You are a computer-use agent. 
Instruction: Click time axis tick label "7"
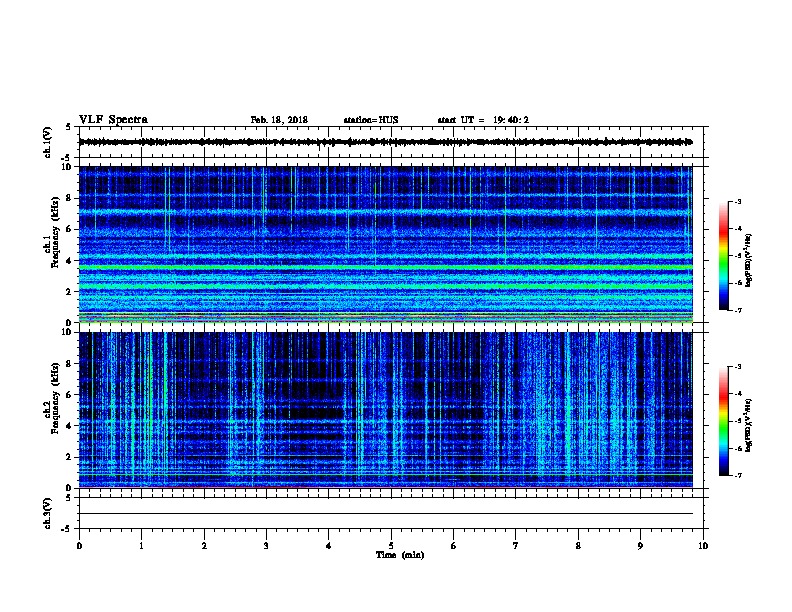point(516,546)
